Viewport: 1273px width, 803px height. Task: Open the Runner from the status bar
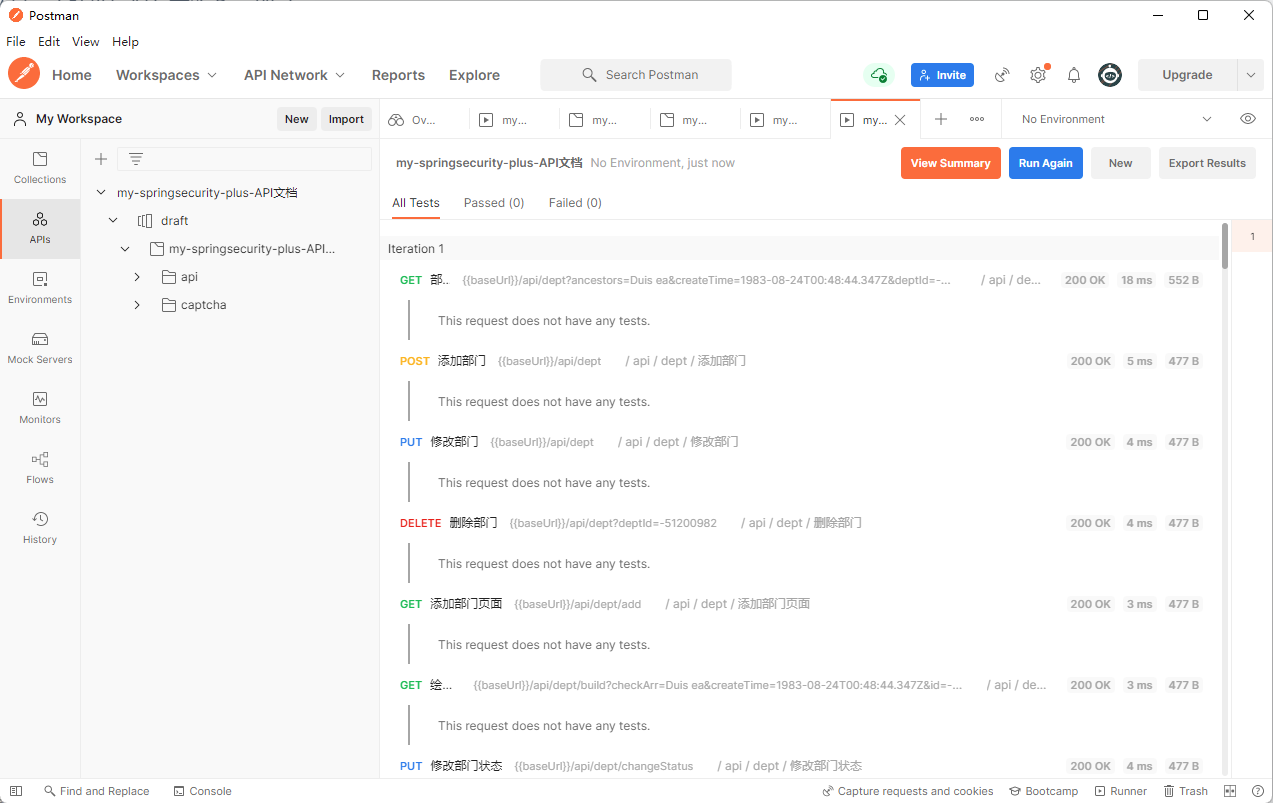coord(1121,791)
